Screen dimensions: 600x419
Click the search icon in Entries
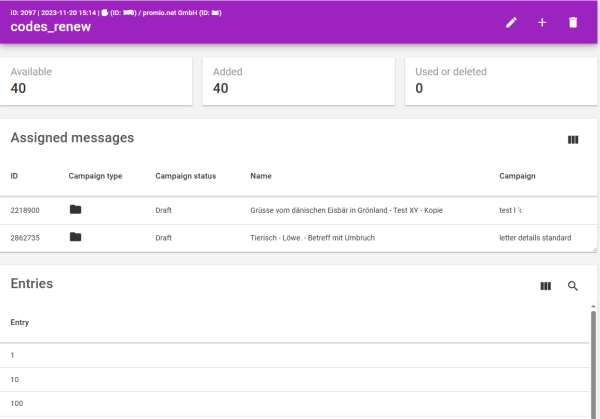pyautogui.click(x=573, y=286)
